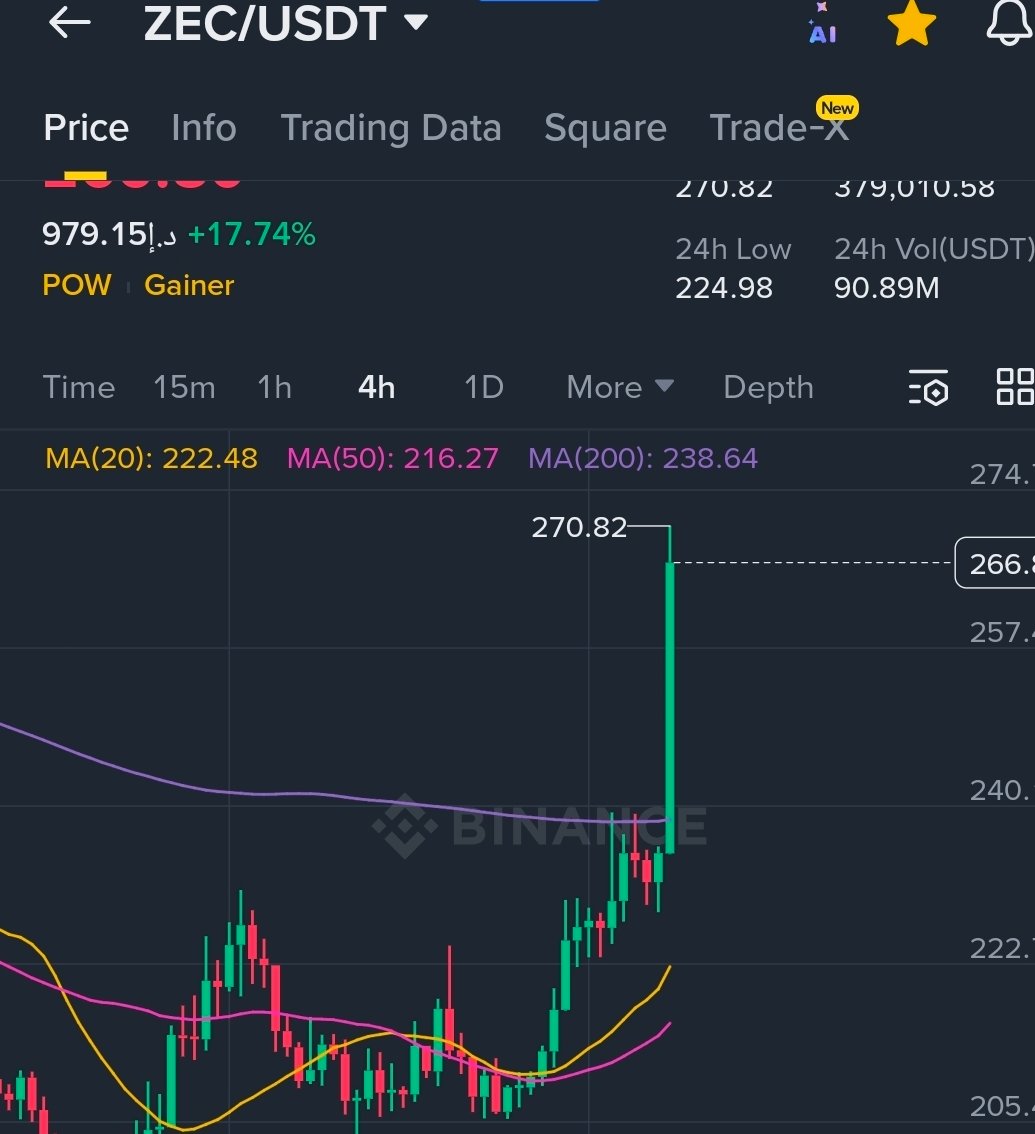Open chart indicator settings icon
1035x1134 pixels.
[x=929, y=388]
